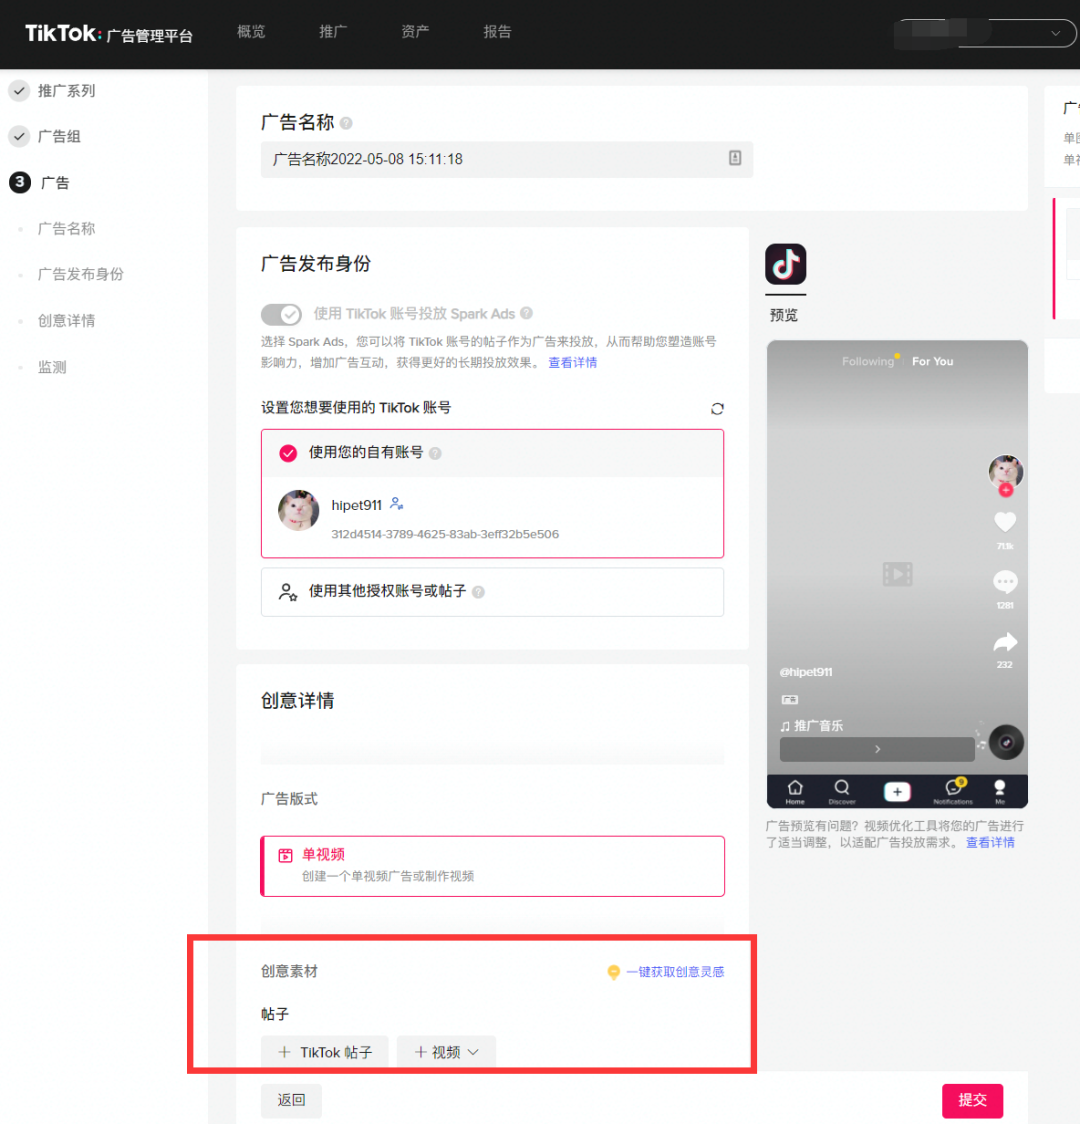Click help icon beside 使用其他授权账号或帖子
1080x1124 pixels.
click(x=479, y=592)
